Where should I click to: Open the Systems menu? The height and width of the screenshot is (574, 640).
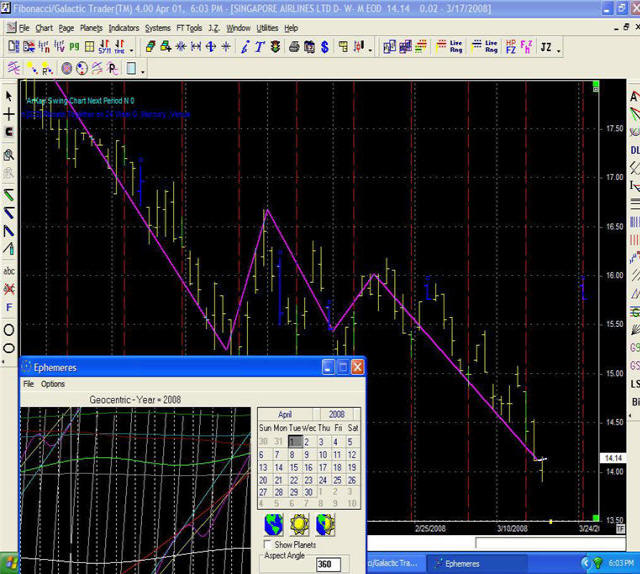click(158, 28)
